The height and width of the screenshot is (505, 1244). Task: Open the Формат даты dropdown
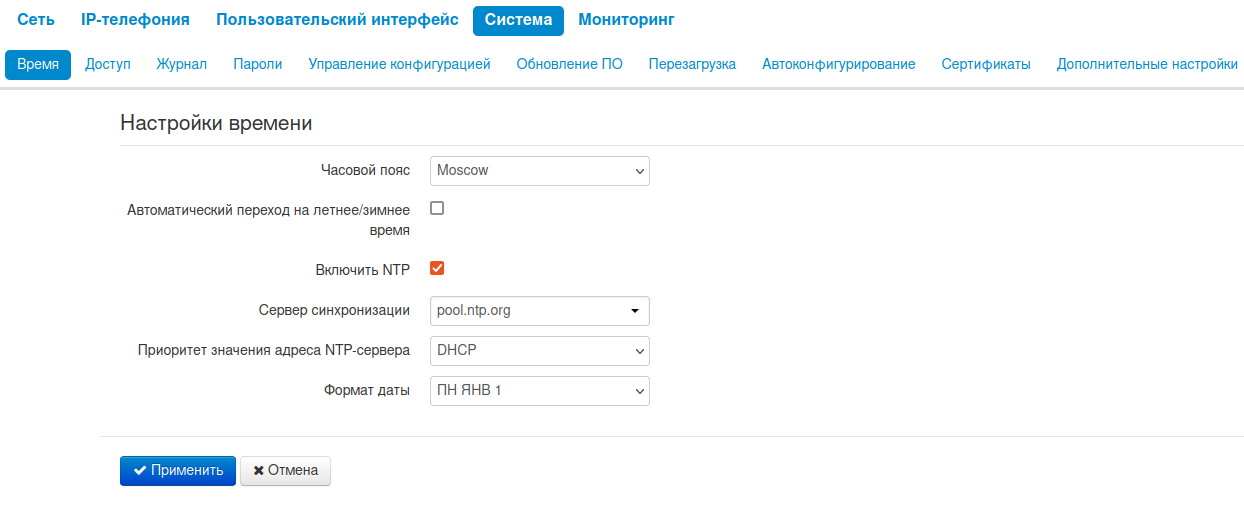(x=539, y=391)
